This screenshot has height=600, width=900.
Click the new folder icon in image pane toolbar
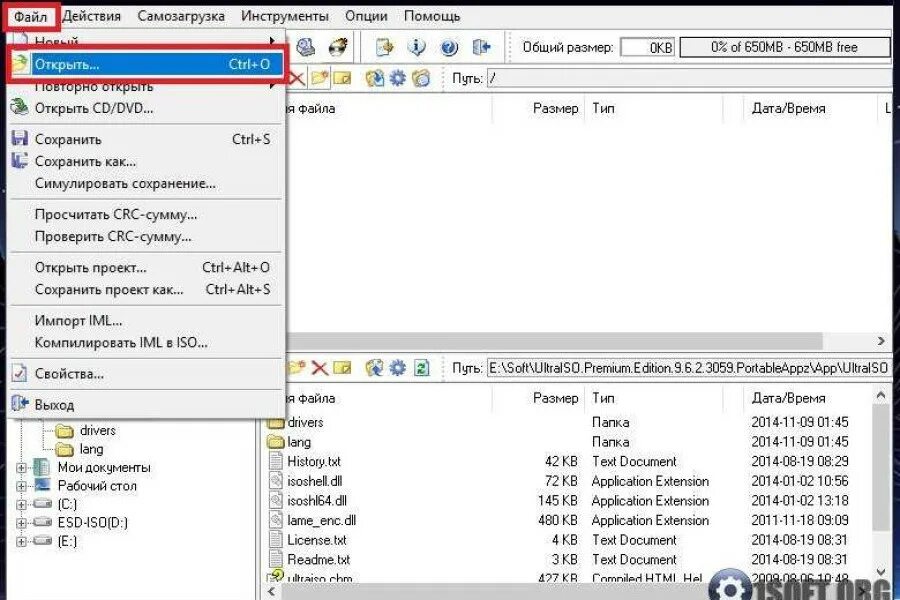(x=319, y=78)
